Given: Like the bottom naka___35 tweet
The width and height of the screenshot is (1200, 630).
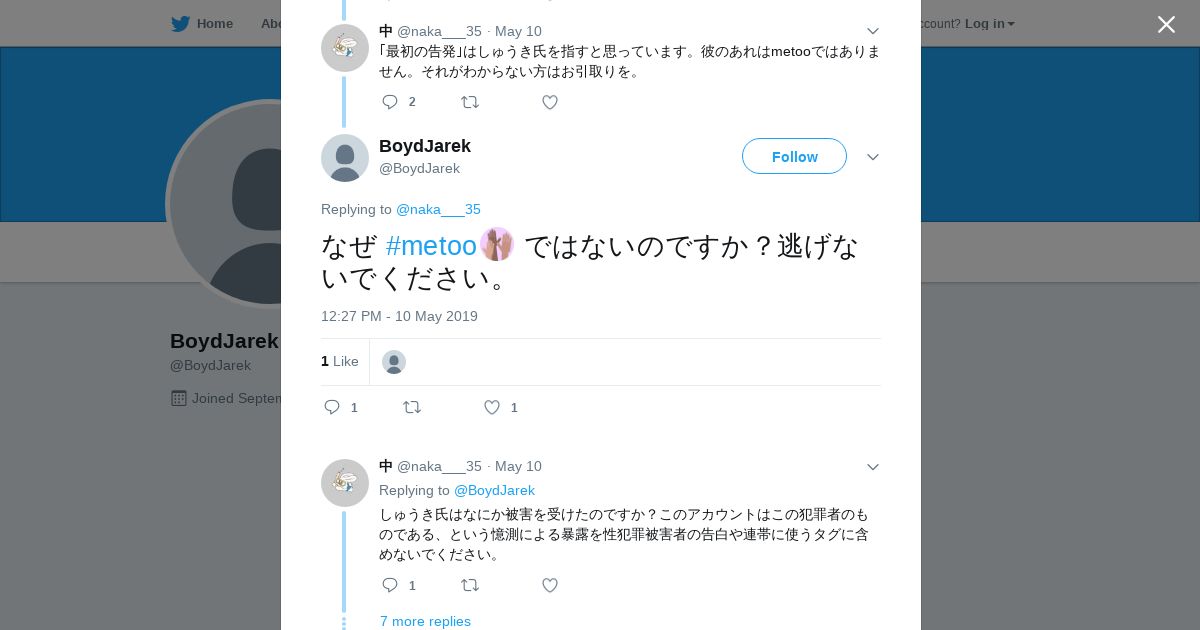Looking at the screenshot, I should pos(550,585).
